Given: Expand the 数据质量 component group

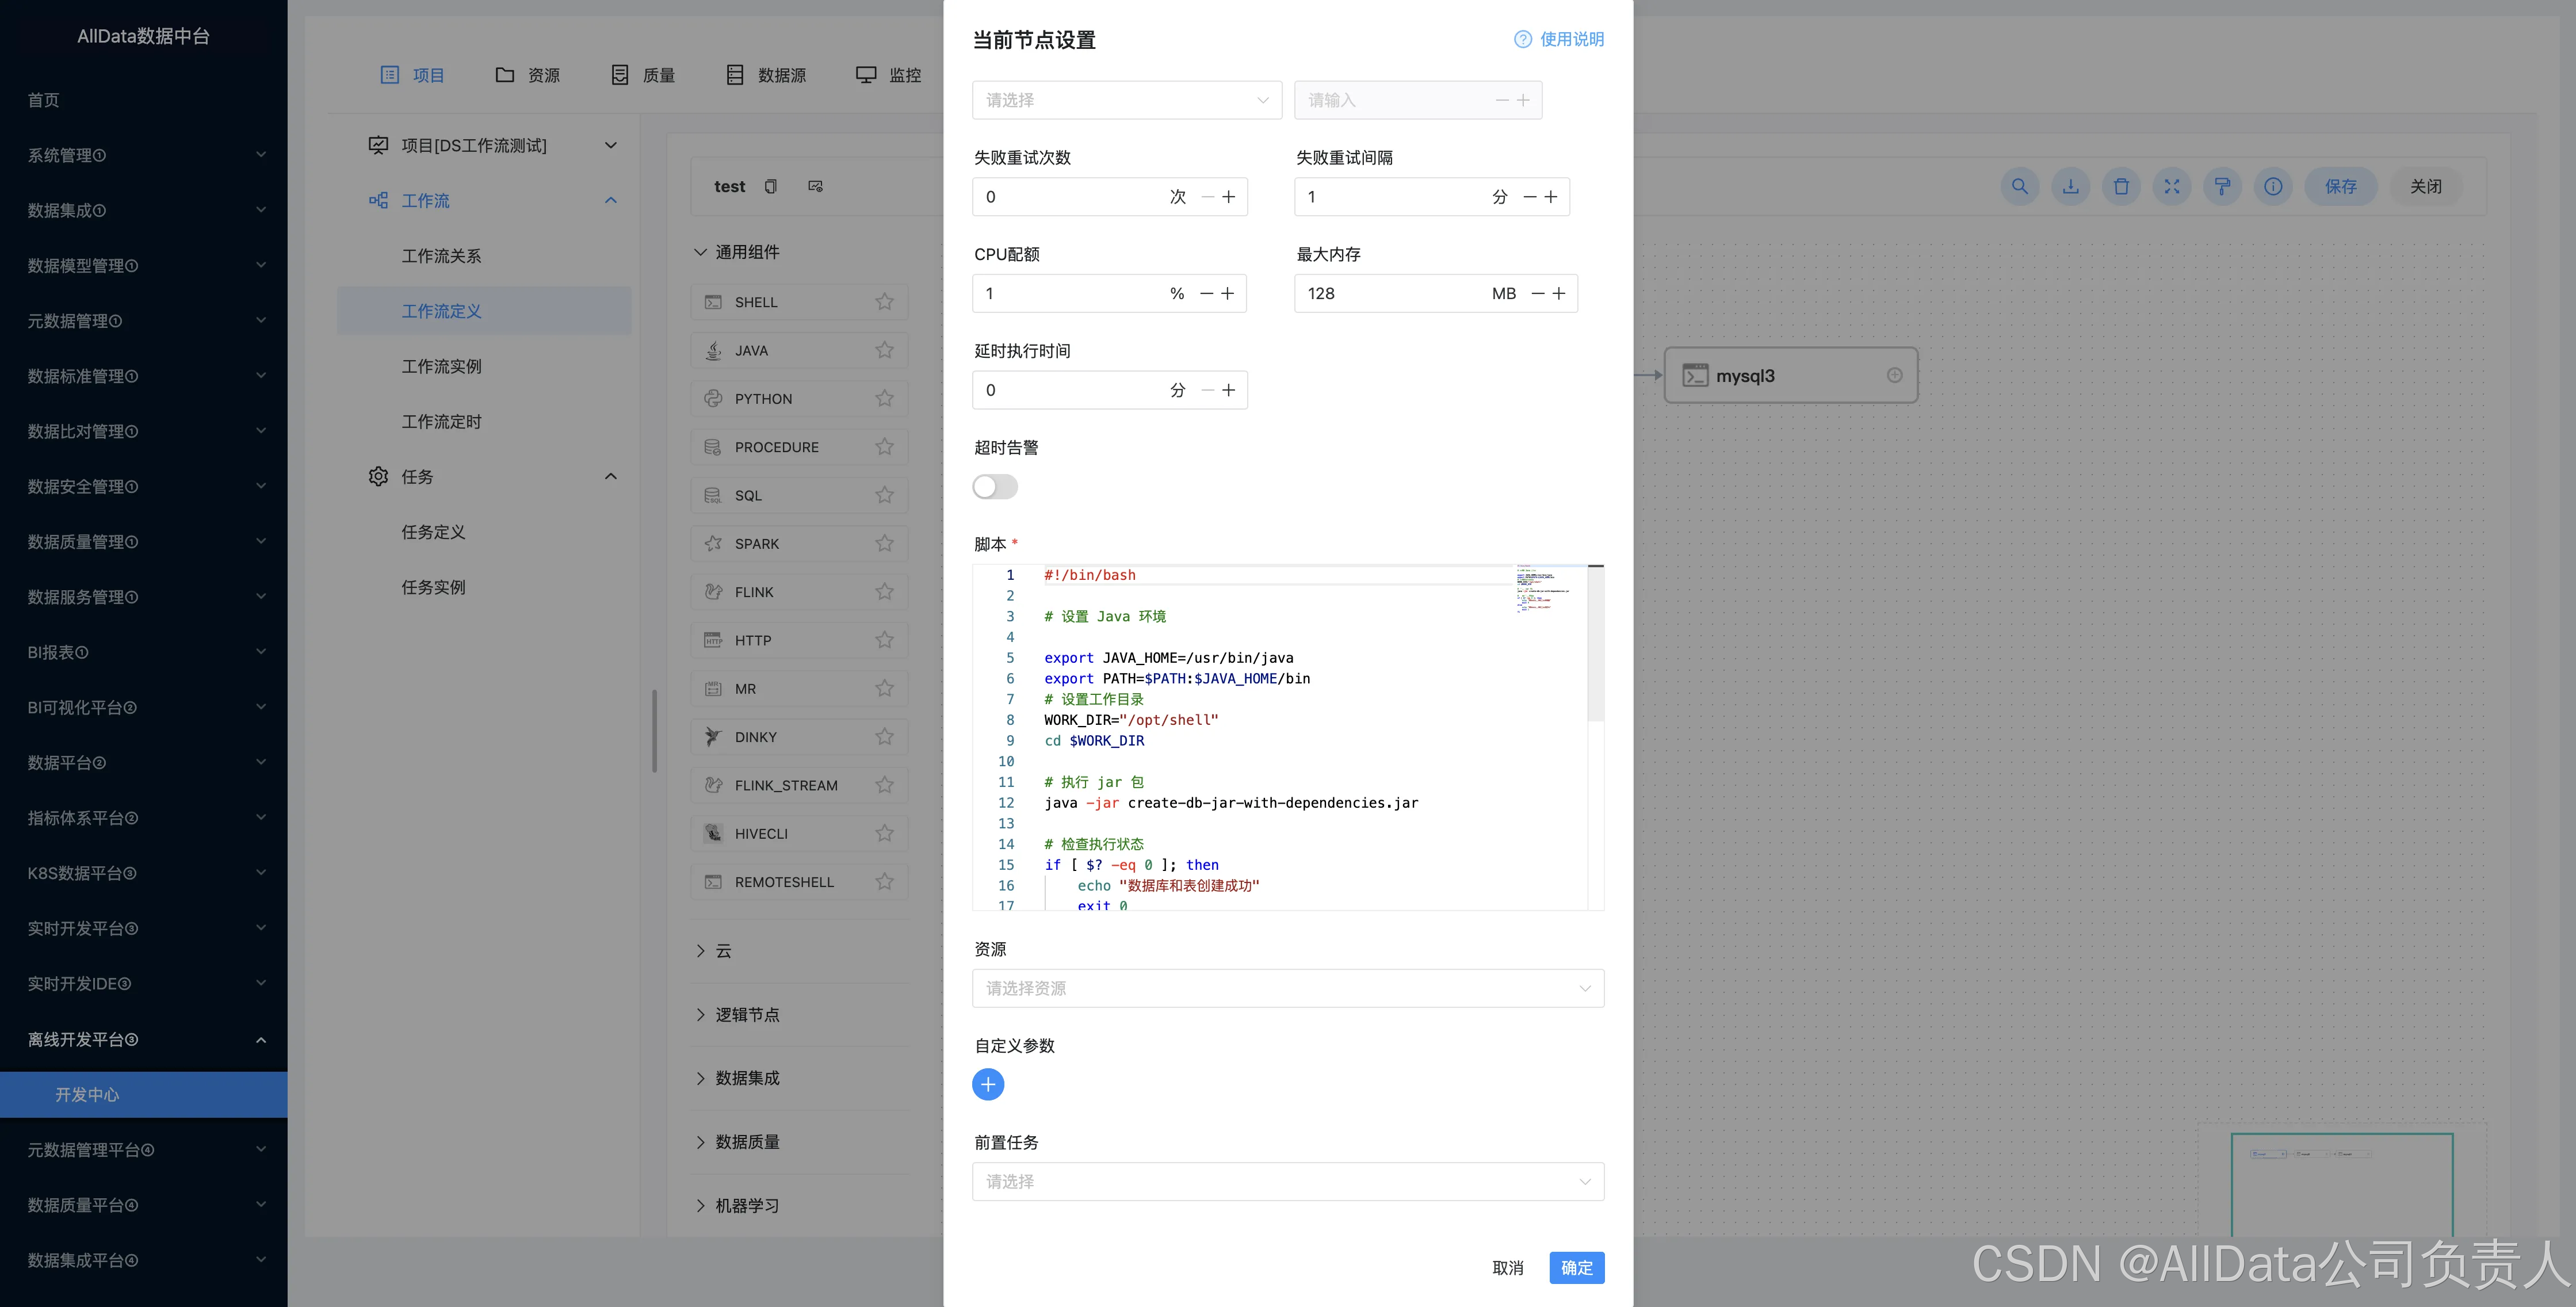Looking at the screenshot, I should pos(700,1142).
